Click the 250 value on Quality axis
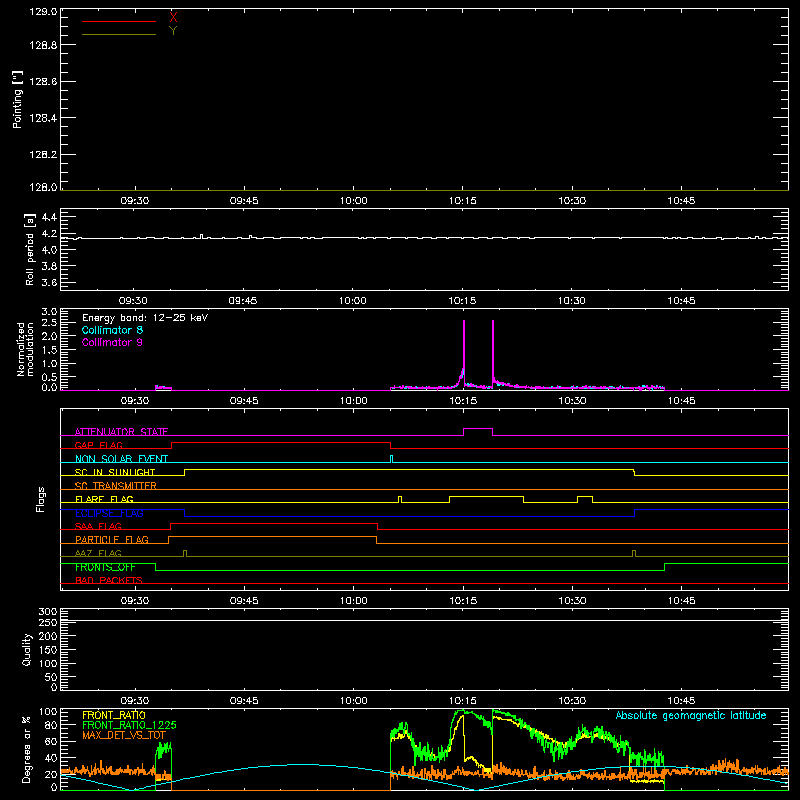Image resolution: width=800 pixels, height=800 pixels. pyautogui.click(x=48, y=622)
